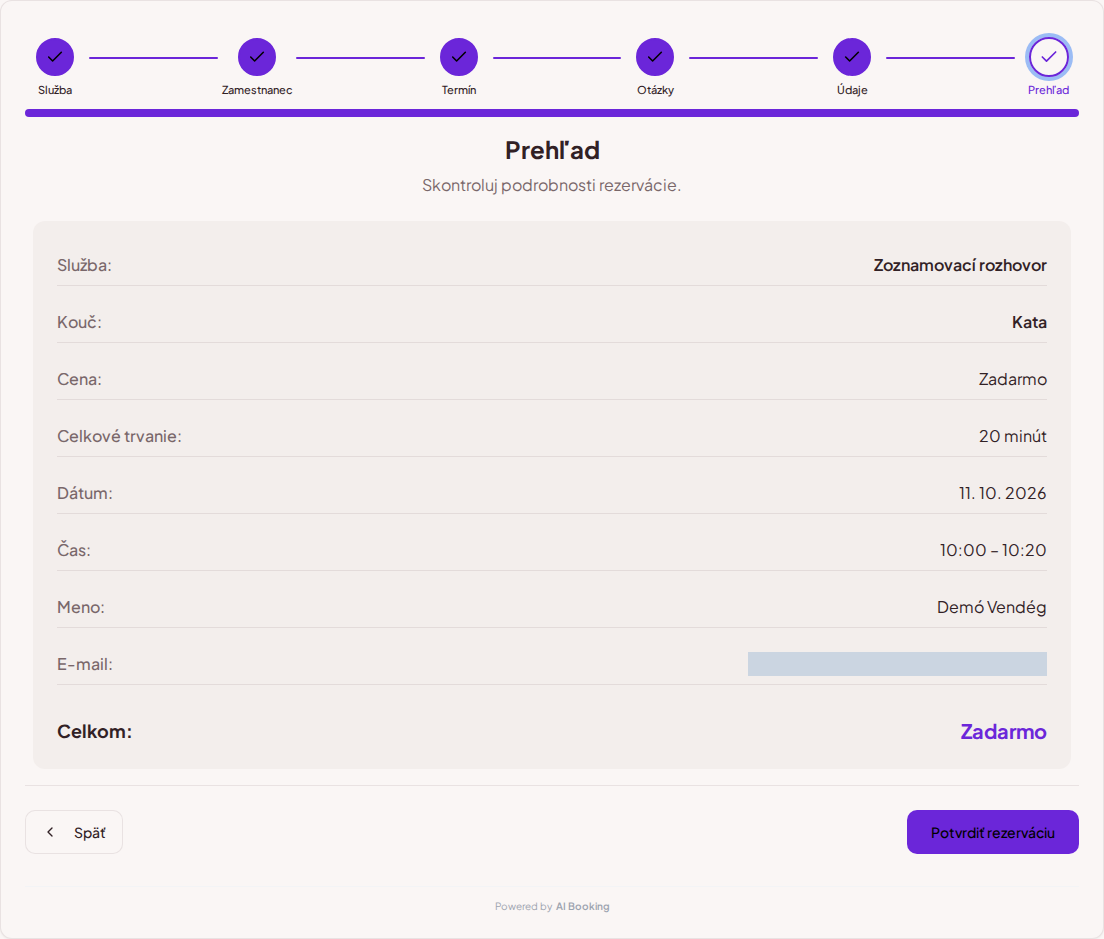
Task: Click the Služba step checkmark circle
Action: pyautogui.click(x=55, y=57)
